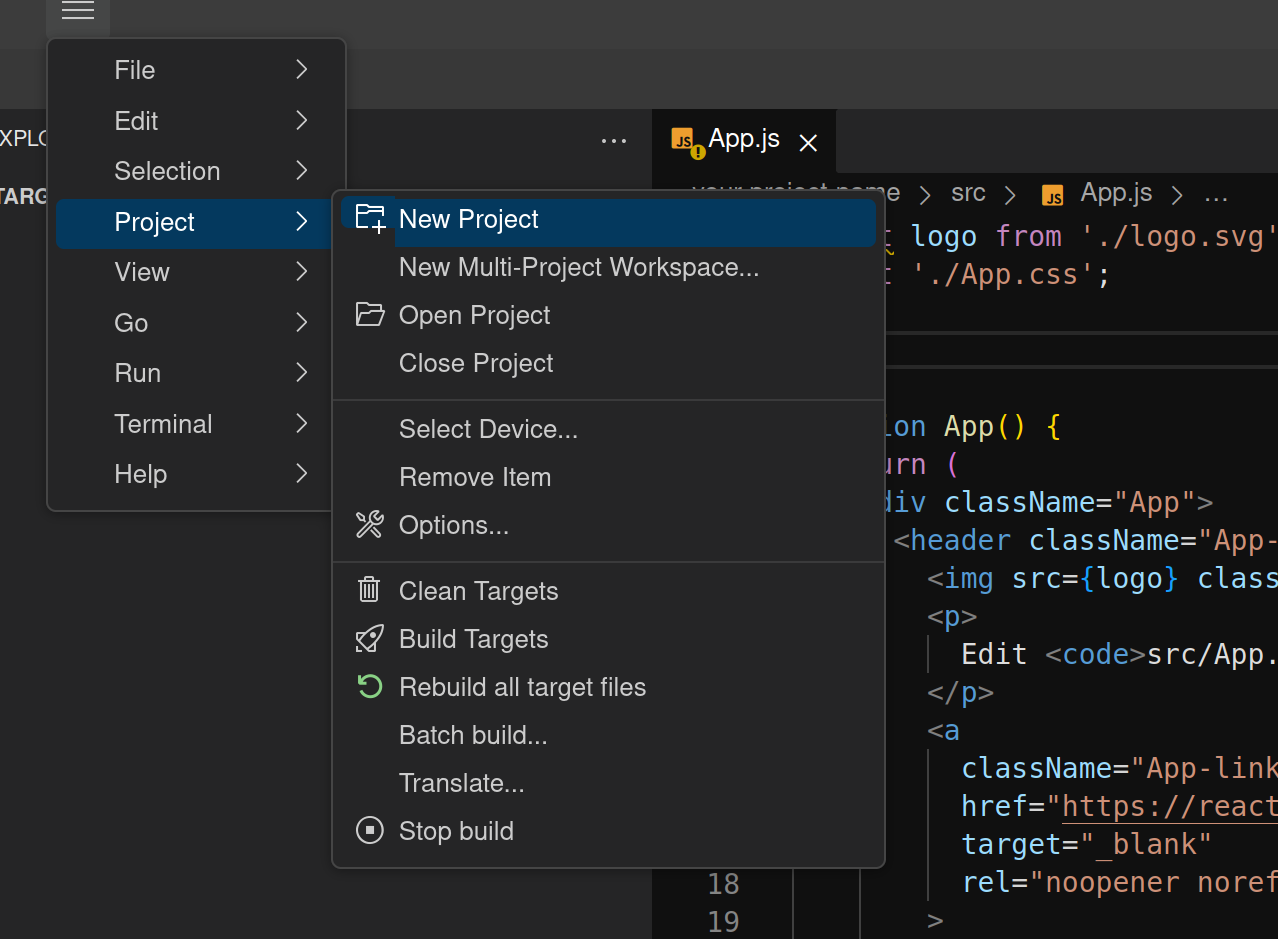Open the File menu

click(196, 70)
